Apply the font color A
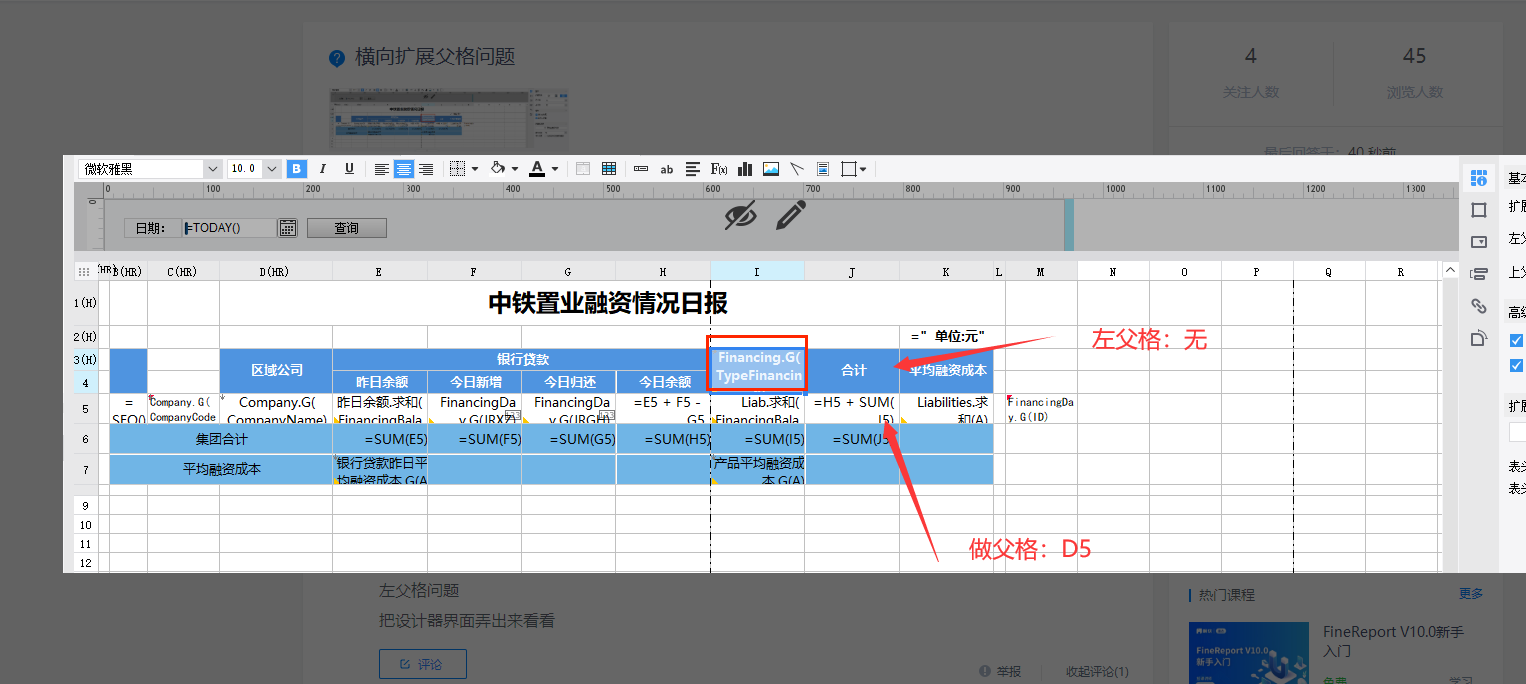1526x684 pixels. tap(537, 169)
